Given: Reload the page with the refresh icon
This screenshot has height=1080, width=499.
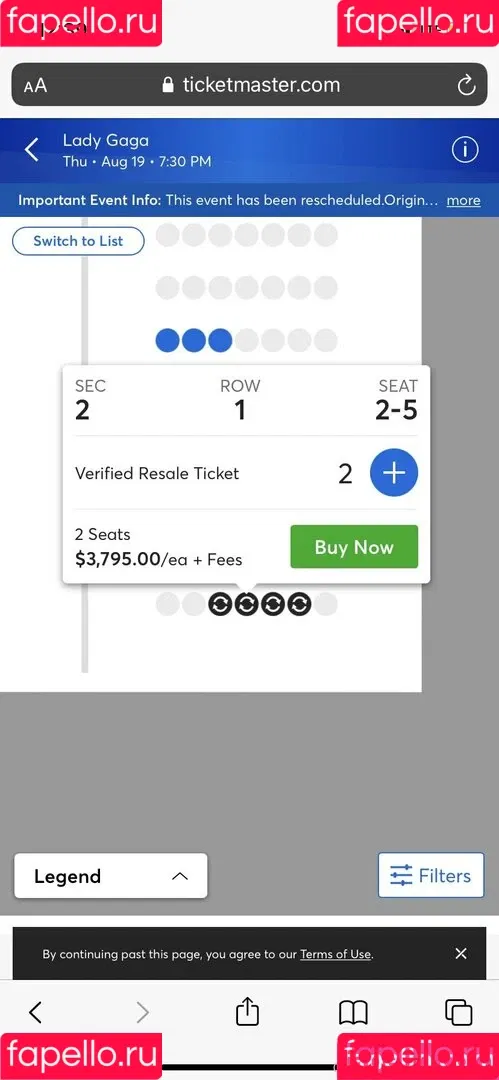Looking at the screenshot, I should pos(467,85).
